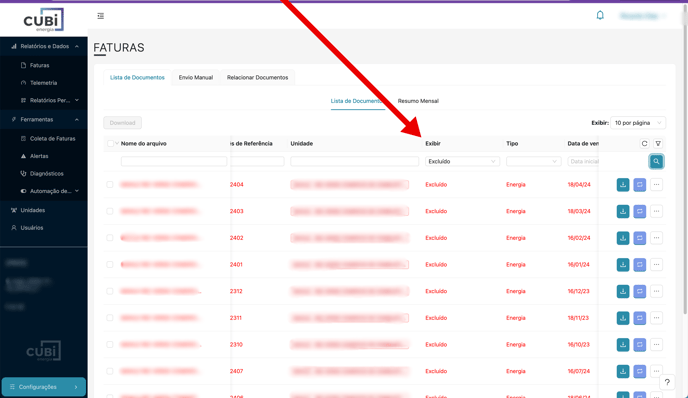This screenshot has height=398, width=688.
Task: Click the blue search magnifier button
Action: pyautogui.click(x=656, y=161)
